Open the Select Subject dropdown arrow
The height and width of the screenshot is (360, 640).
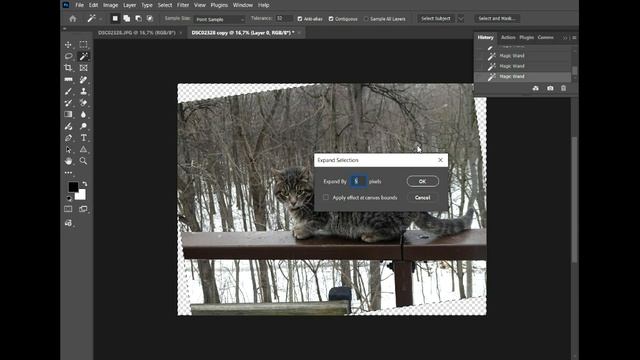(x=461, y=19)
